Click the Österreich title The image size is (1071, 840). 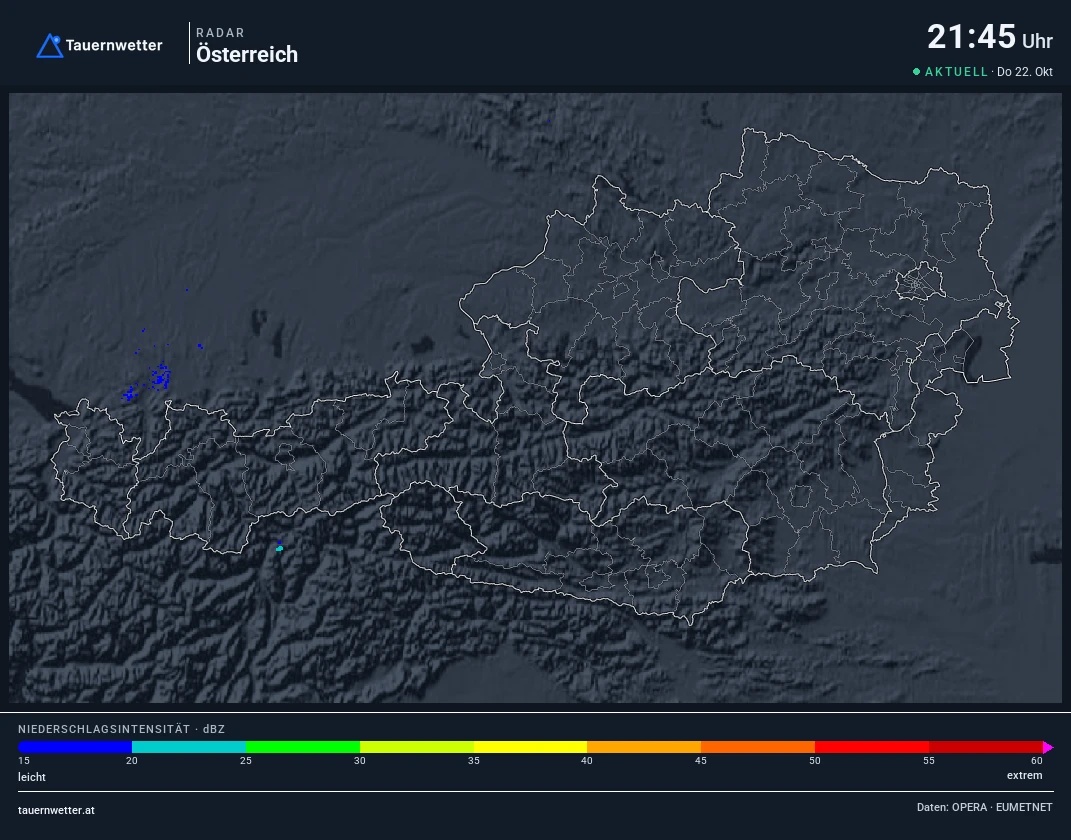tap(247, 55)
